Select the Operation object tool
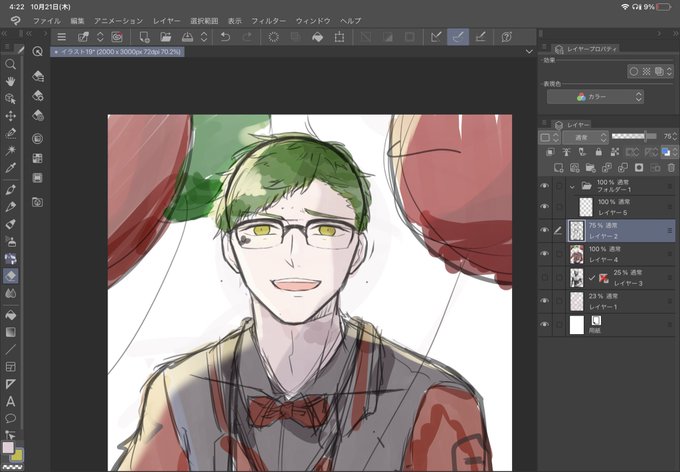Screen dimensions: 680x472 point(10,98)
